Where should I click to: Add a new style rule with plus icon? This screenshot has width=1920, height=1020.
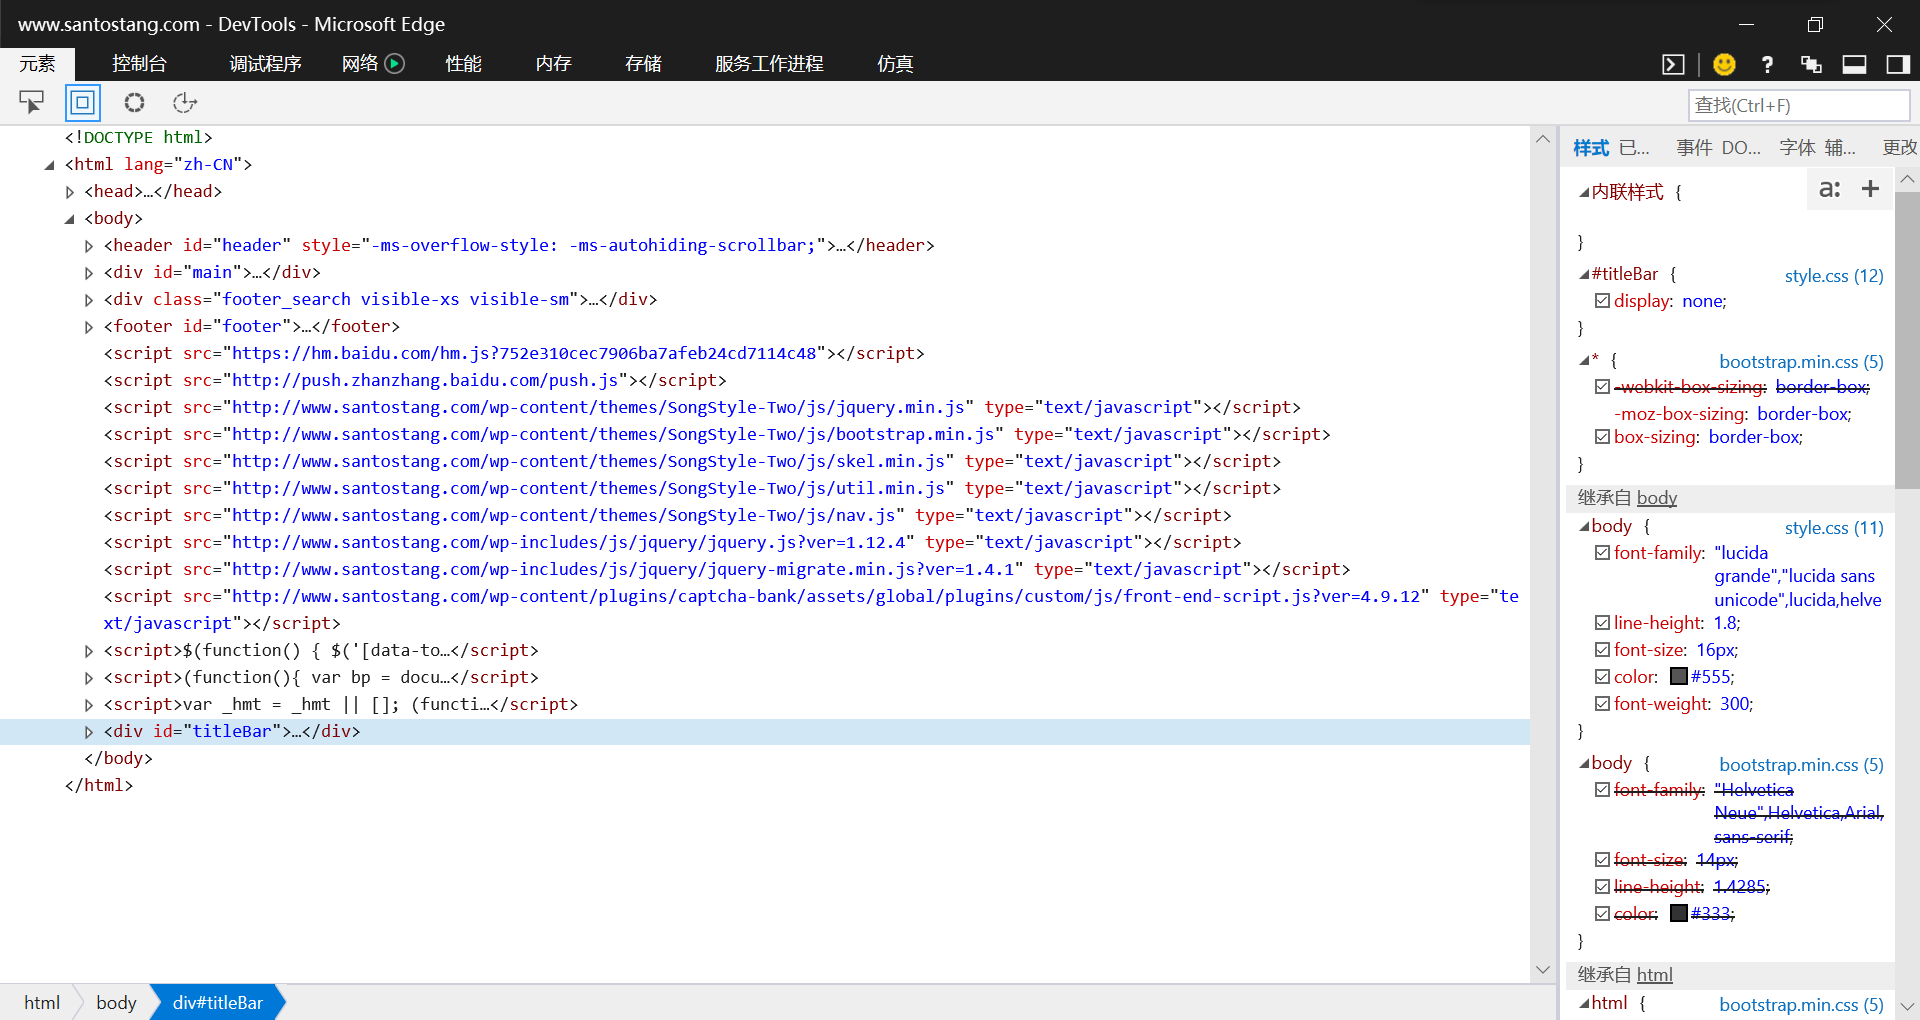tap(1870, 189)
